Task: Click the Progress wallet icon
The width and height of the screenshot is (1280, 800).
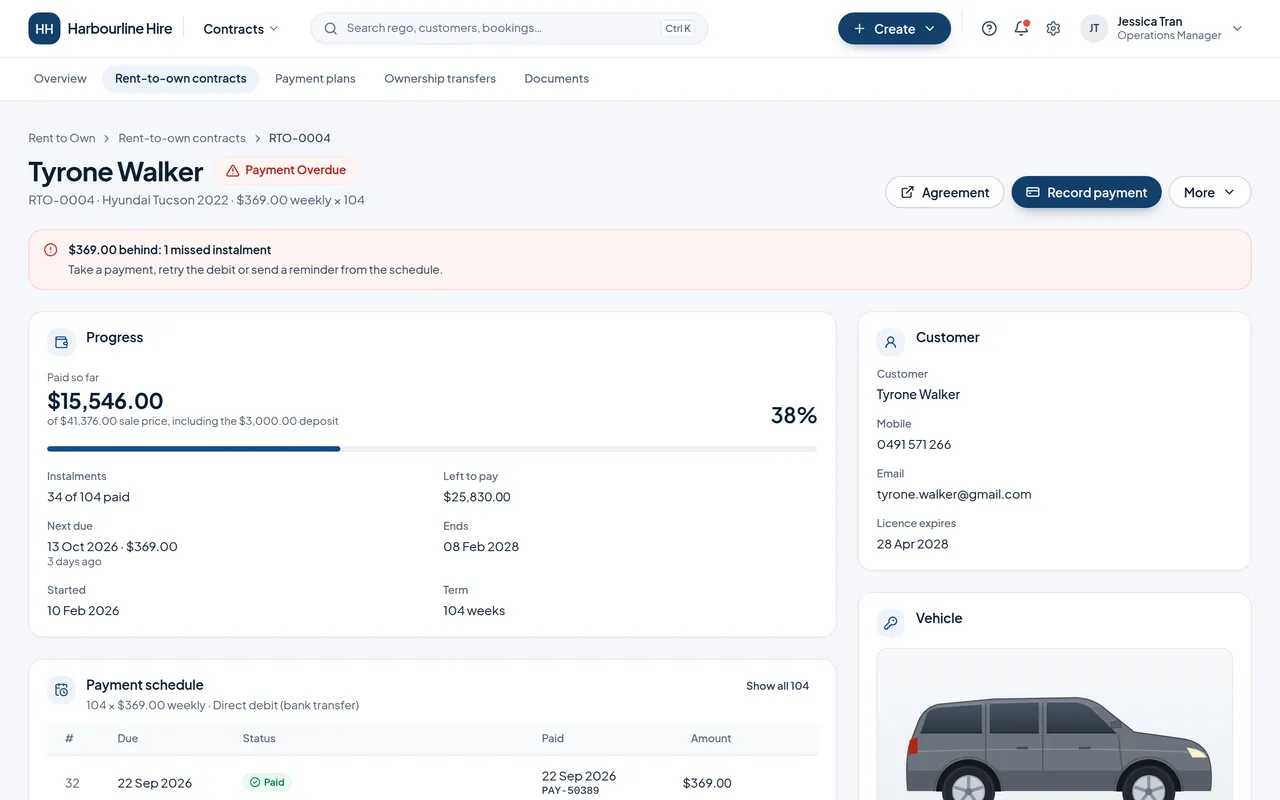Action: pos(61,342)
